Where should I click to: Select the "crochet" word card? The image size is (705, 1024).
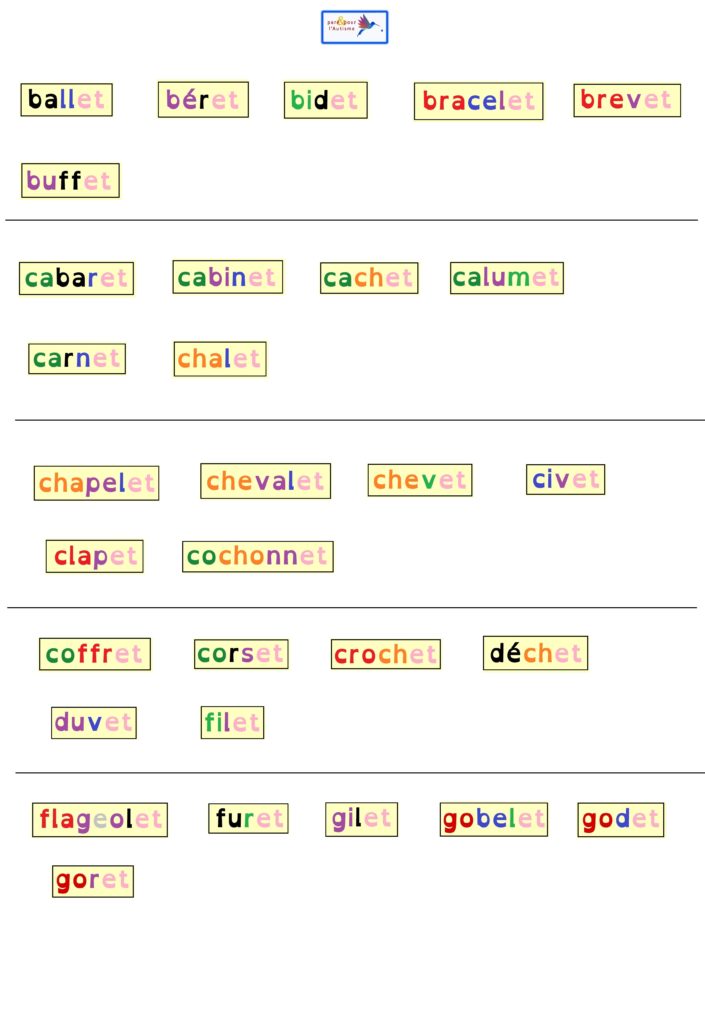386,654
